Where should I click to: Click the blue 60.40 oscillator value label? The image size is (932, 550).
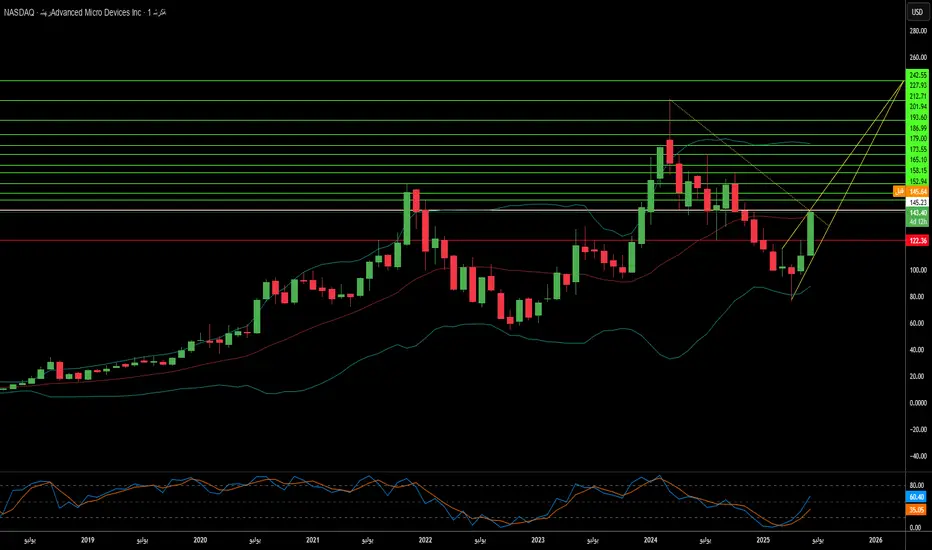(917, 497)
